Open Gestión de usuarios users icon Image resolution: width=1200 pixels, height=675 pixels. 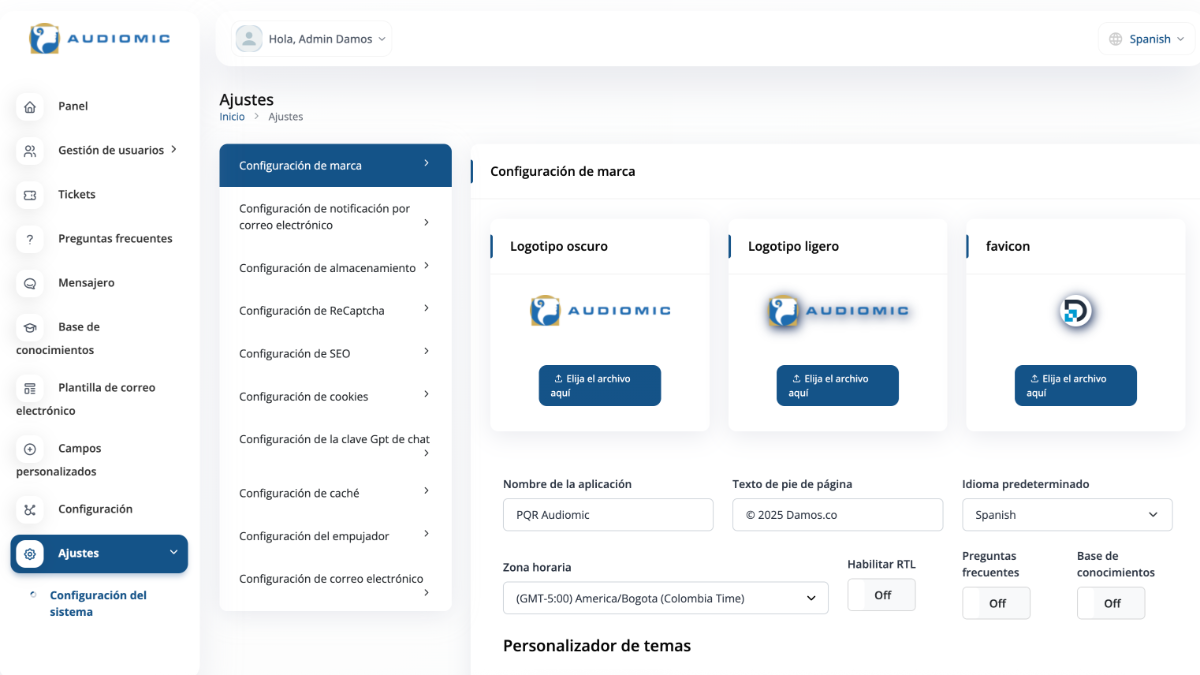click(30, 151)
